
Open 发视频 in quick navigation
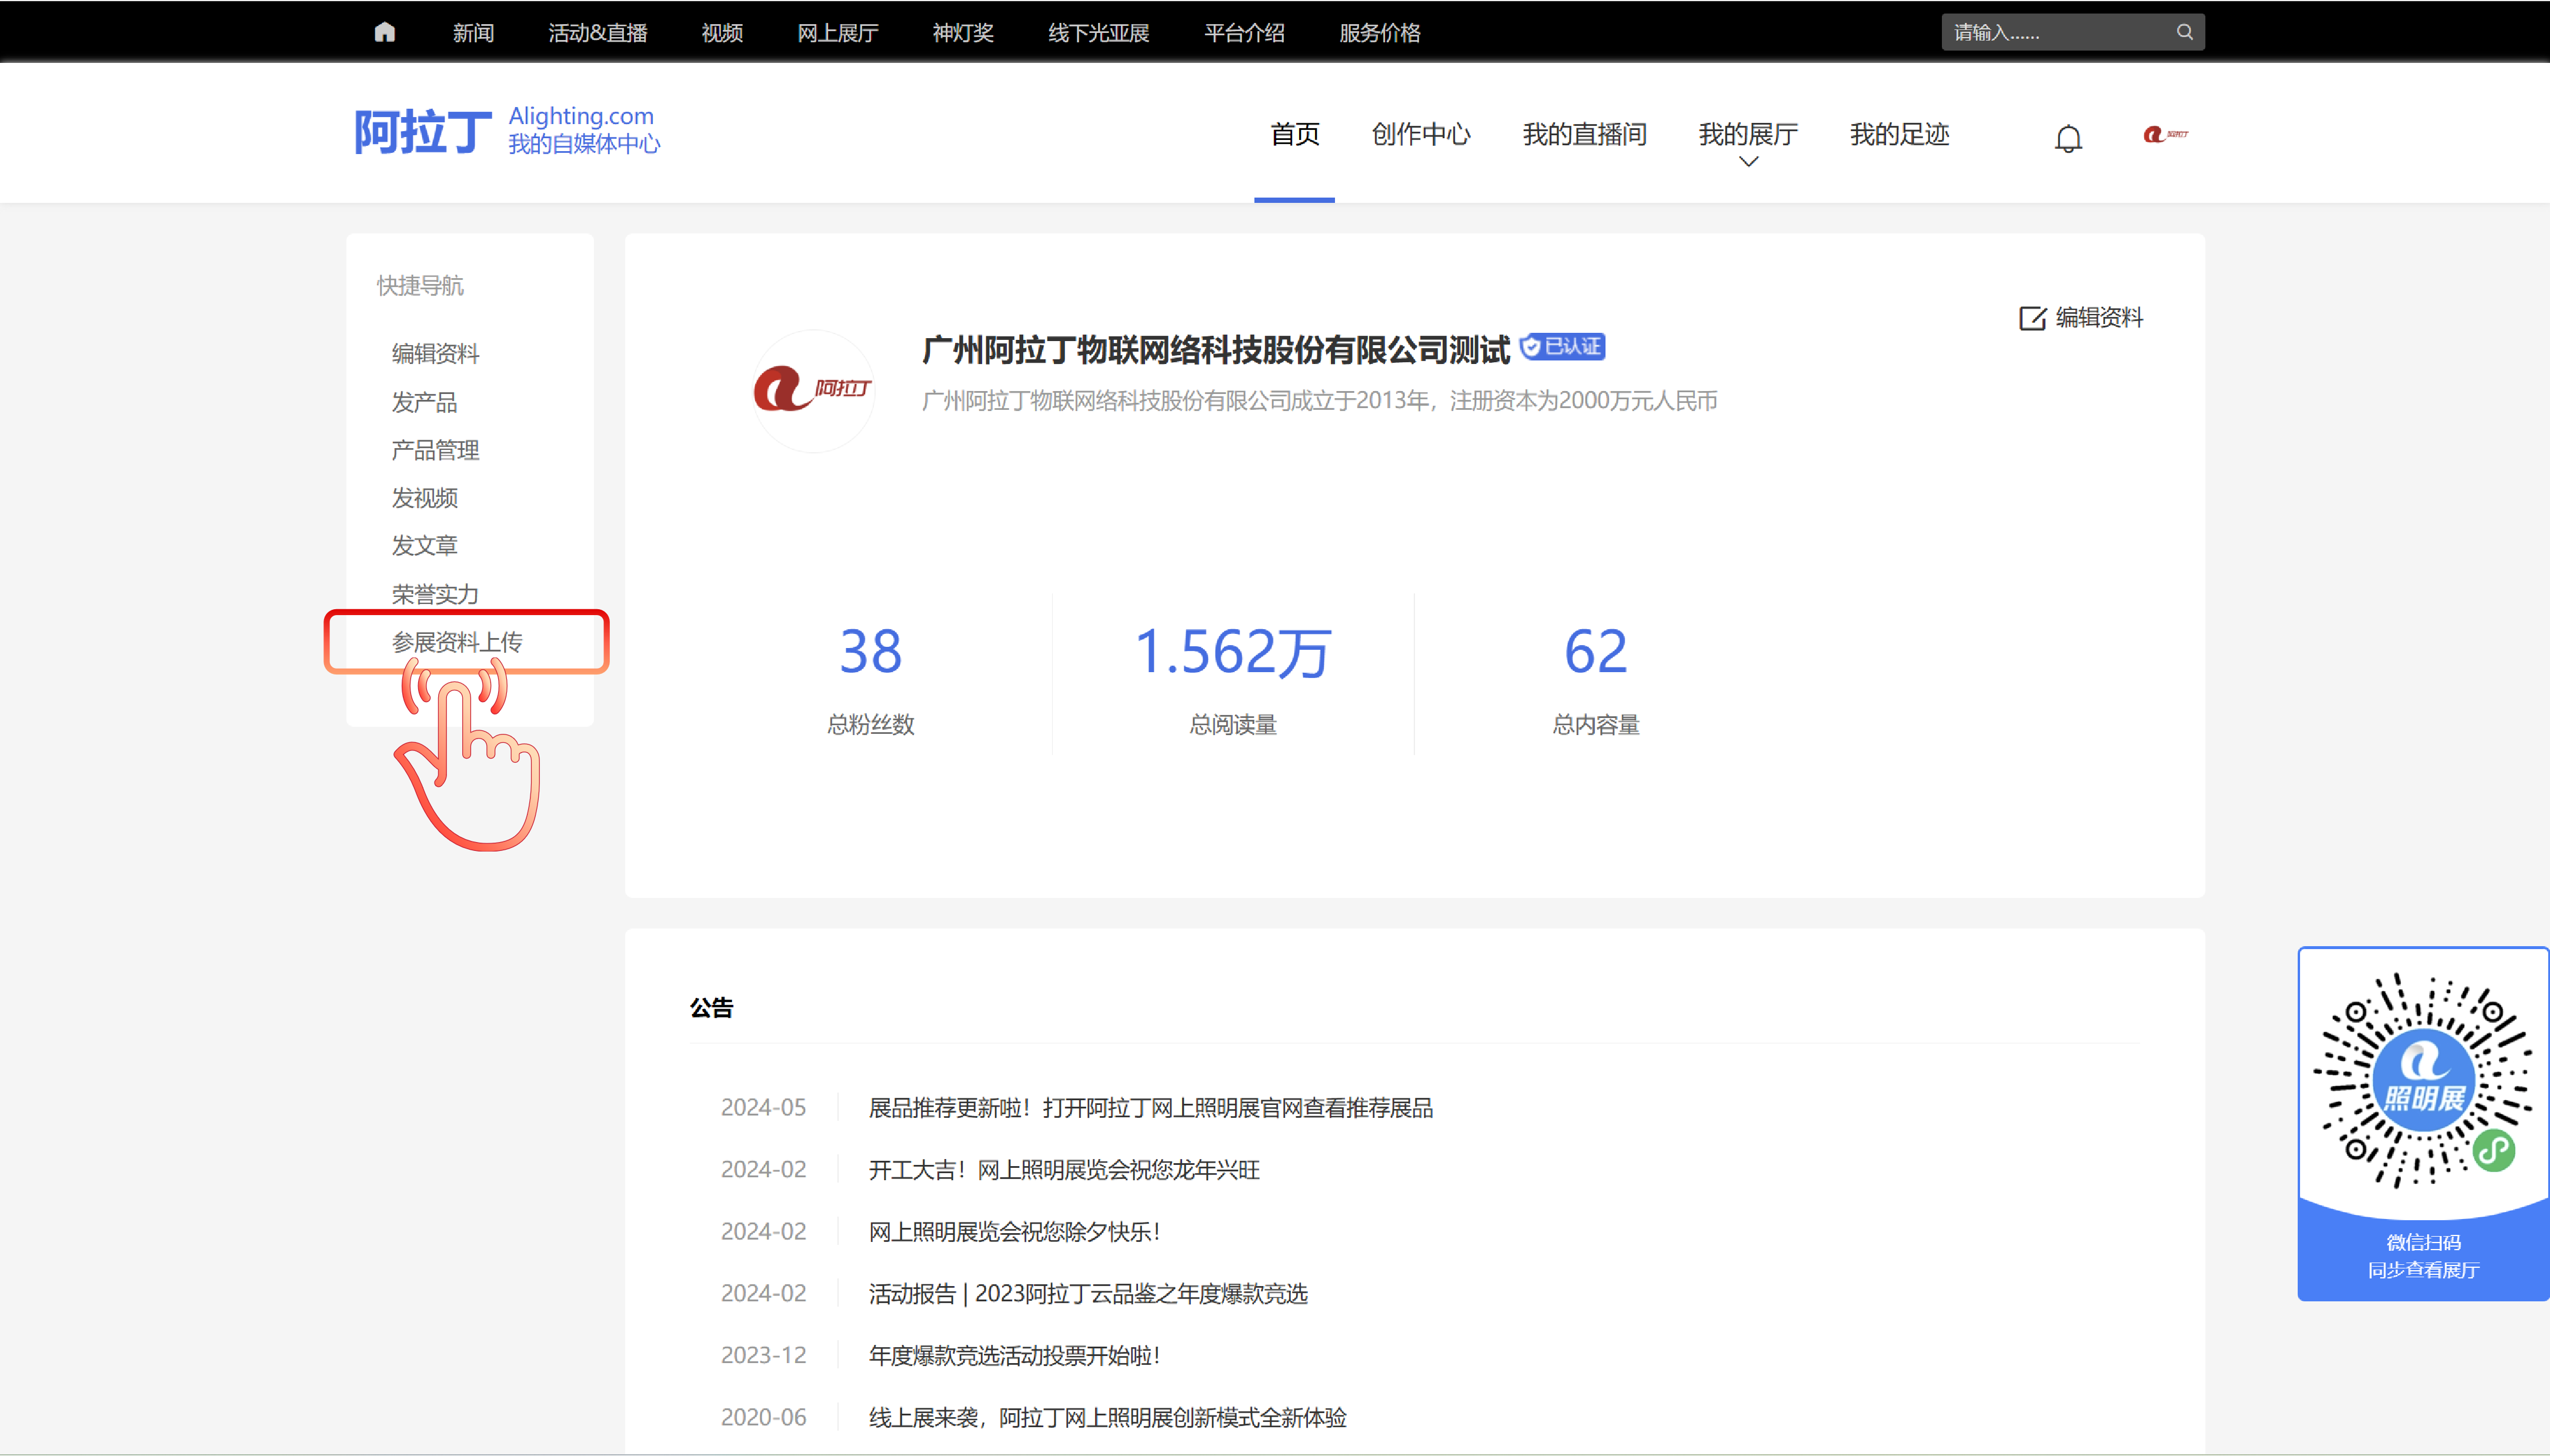(425, 497)
